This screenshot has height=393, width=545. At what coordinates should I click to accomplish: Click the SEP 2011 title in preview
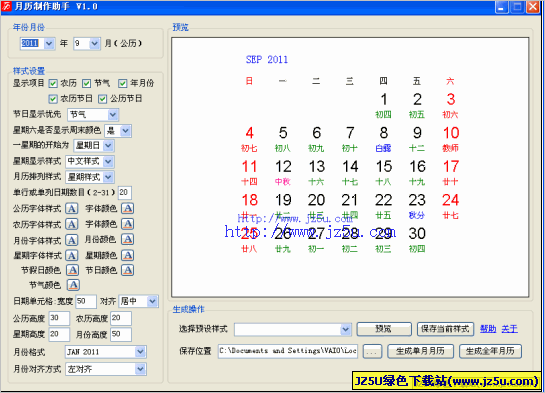click(x=267, y=60)
